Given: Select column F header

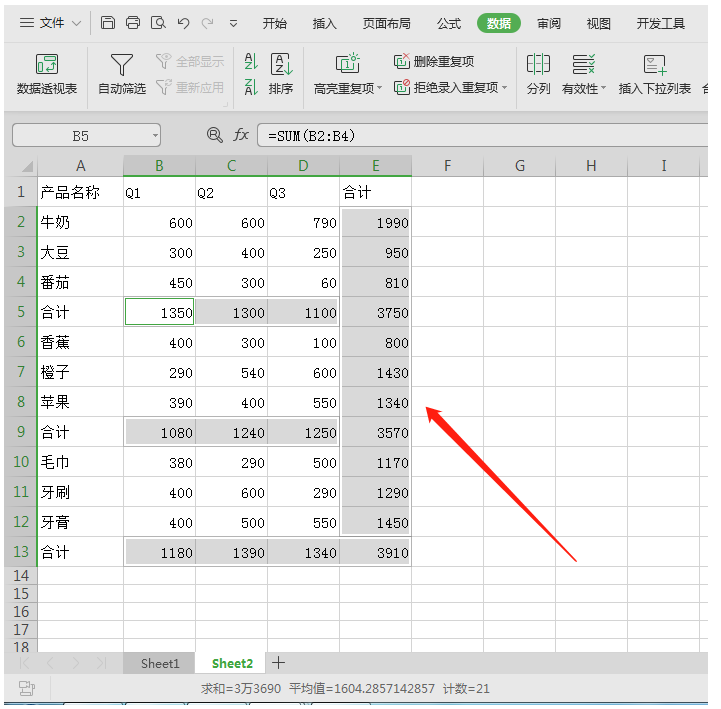Looking at the screenshot, I should coord(447,166).
